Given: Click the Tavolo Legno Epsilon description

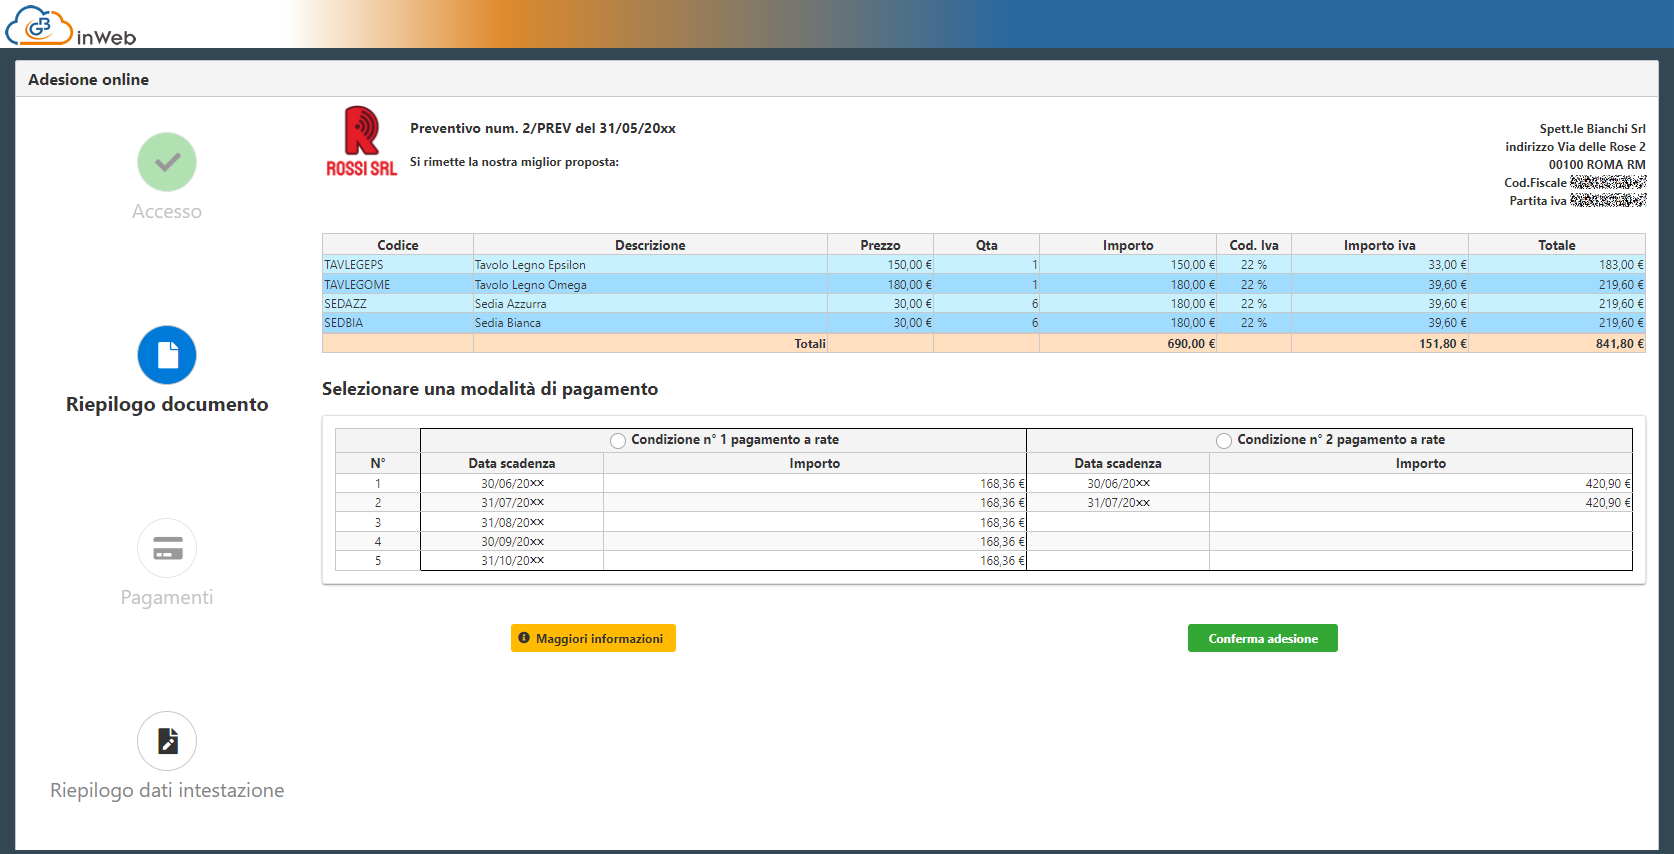Looking at the screenshot, I should [530, 265].
